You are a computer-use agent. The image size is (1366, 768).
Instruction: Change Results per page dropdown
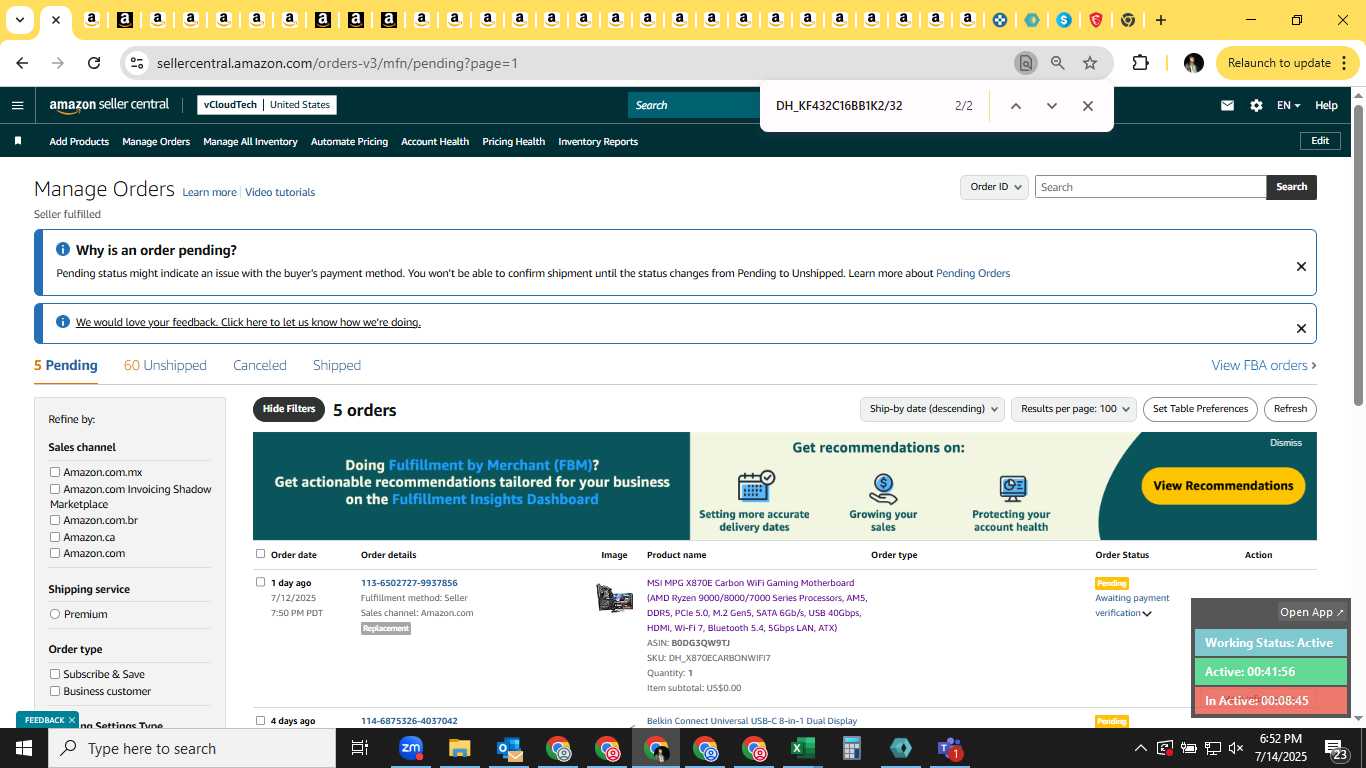[1074, 409]
